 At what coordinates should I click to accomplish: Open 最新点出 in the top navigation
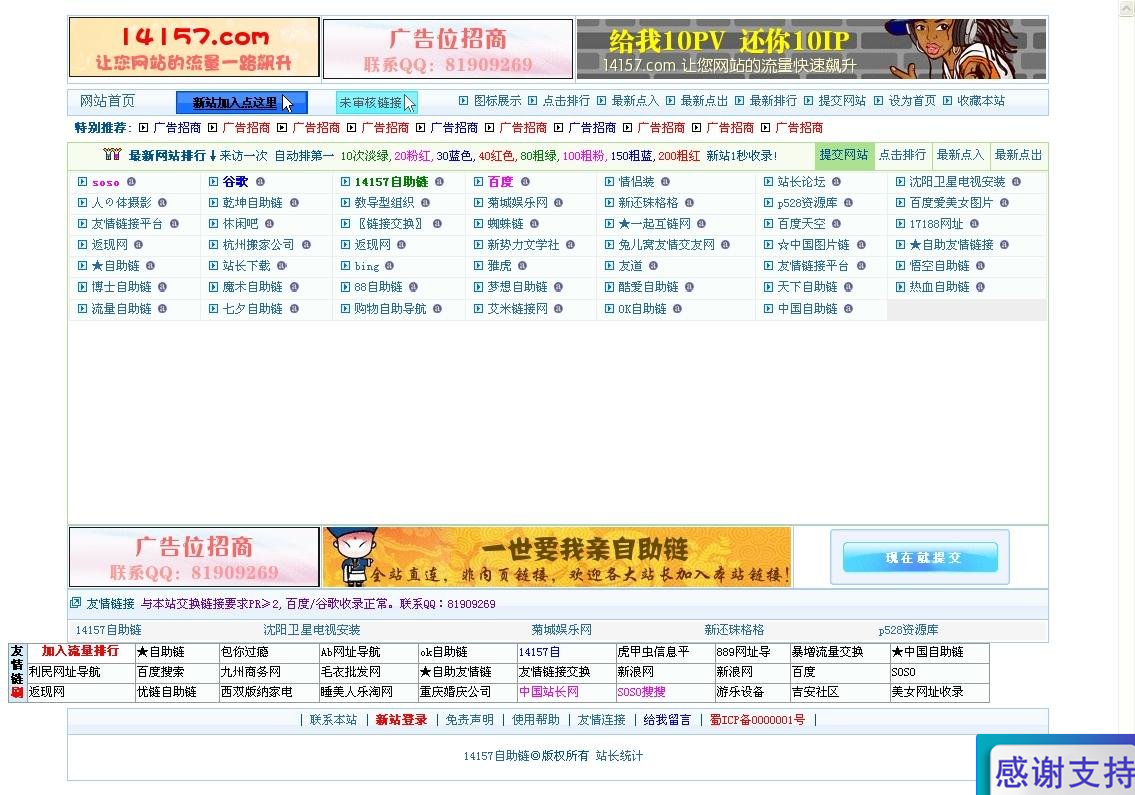coord(704,101)
